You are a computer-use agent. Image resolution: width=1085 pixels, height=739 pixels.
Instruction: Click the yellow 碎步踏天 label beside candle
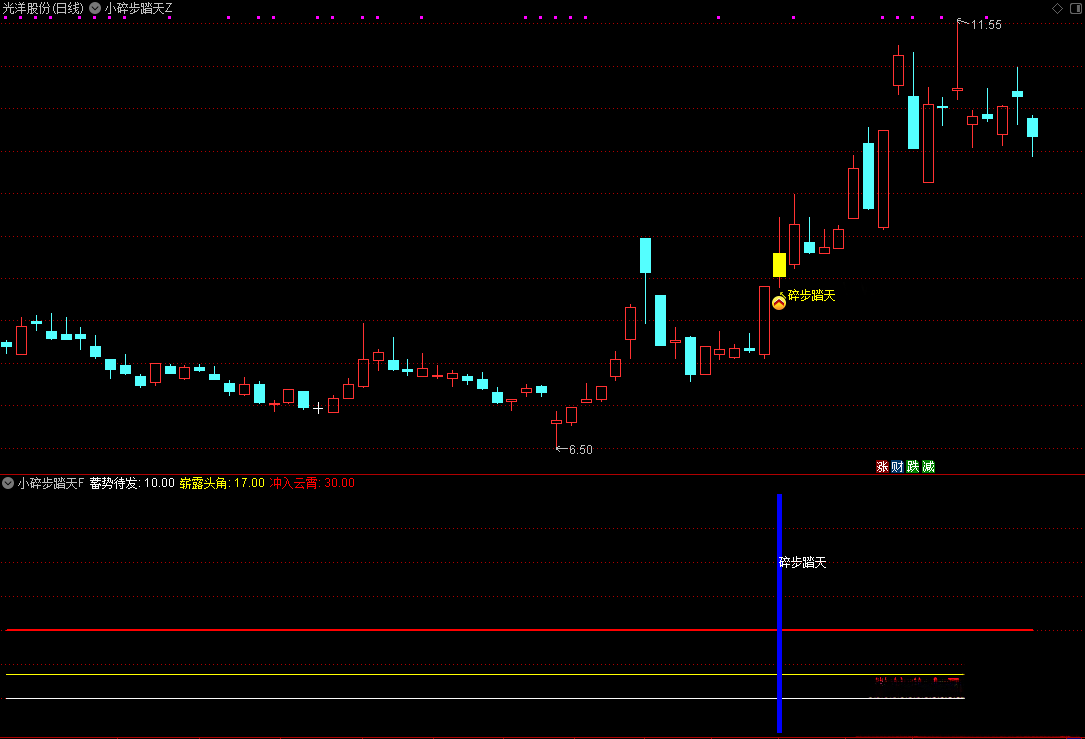coord(812,295)
